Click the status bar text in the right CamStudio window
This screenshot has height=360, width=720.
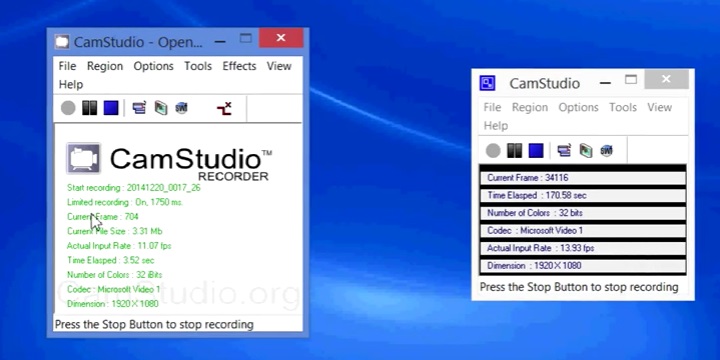579,287
